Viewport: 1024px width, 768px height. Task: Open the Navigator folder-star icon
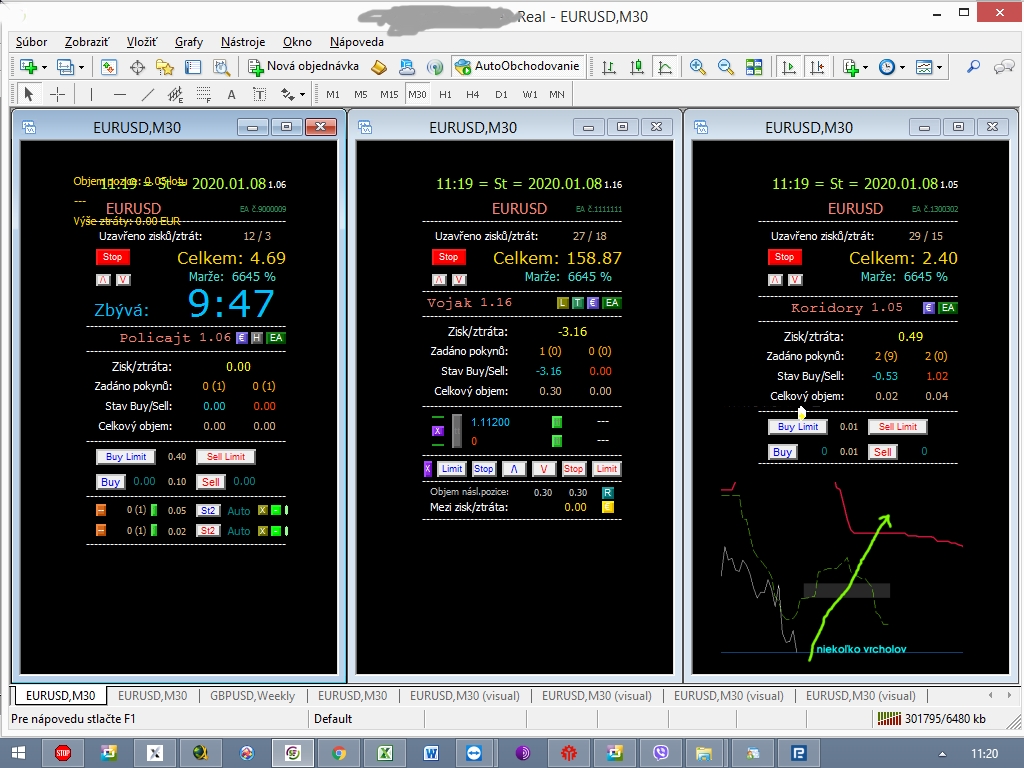point(165,67)
